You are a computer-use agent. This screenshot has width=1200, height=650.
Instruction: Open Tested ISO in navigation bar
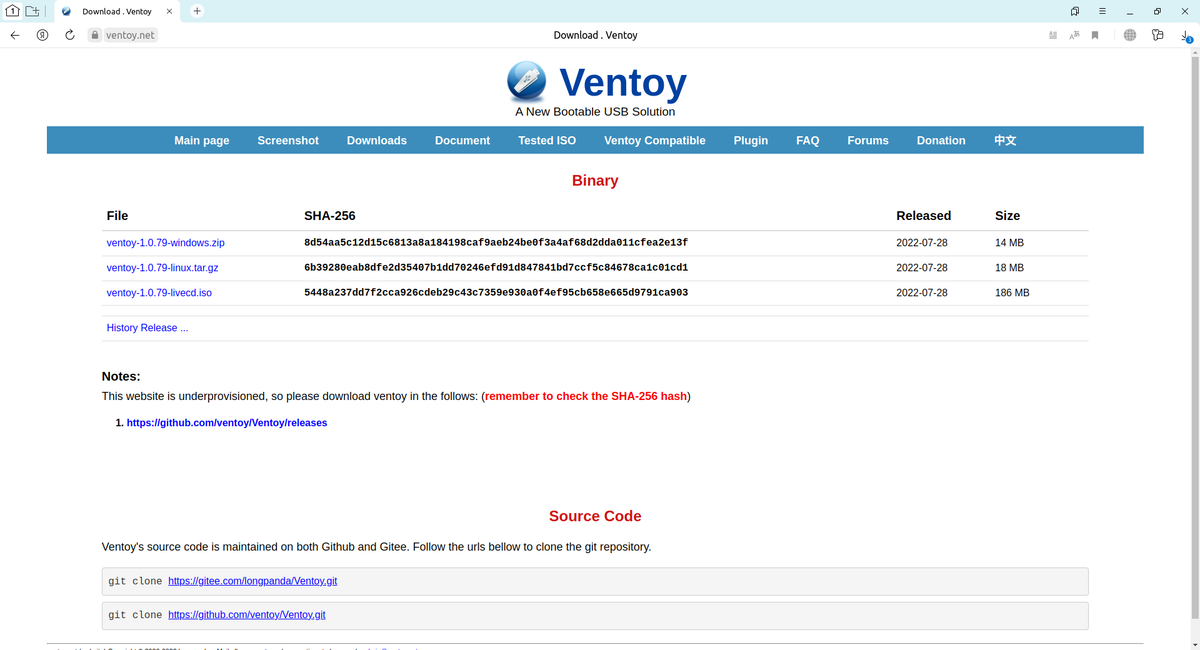click(x=547, y=141)
